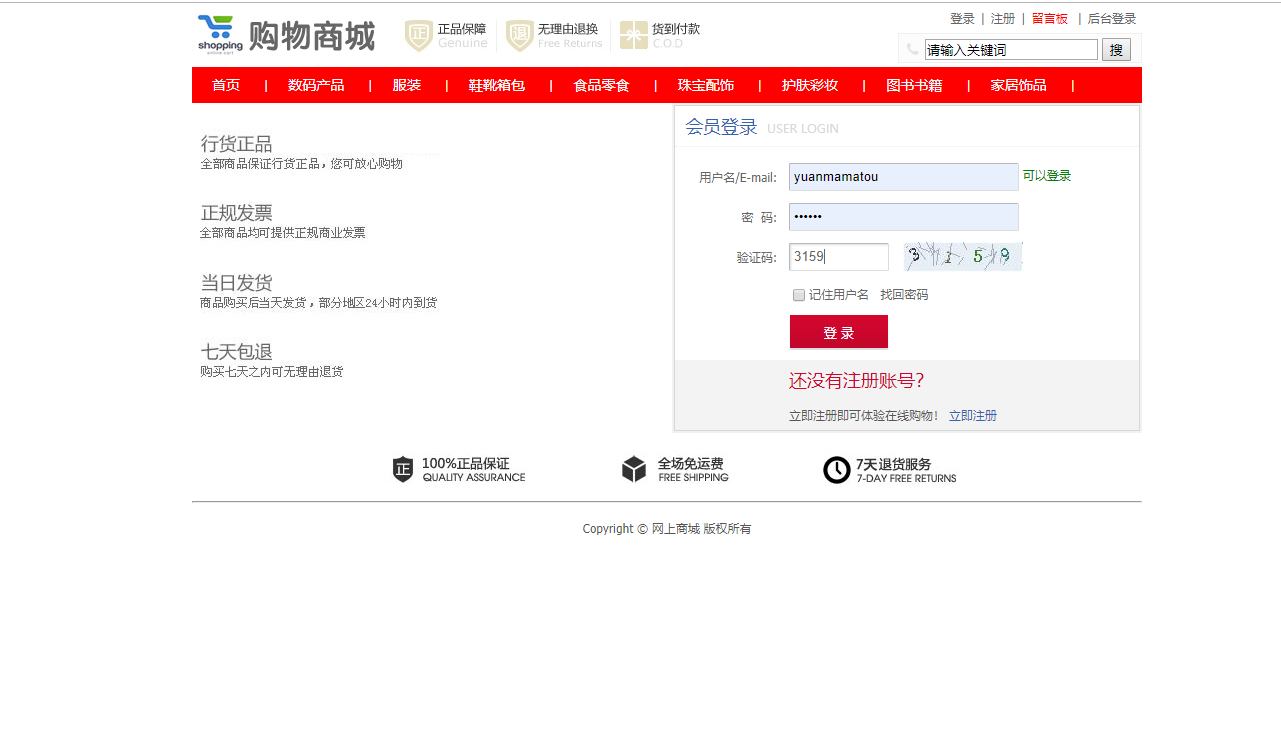This screenshot has width=1281, height=754.
Task: Click the 全场免运费 shipping box icon
Action: point(634,469)
